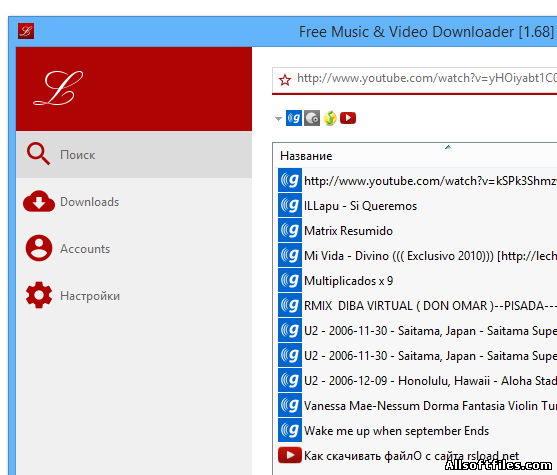The image size is (557, 475).
Task: Click the YouTube URL input field
Action: [x=414, y=80]
